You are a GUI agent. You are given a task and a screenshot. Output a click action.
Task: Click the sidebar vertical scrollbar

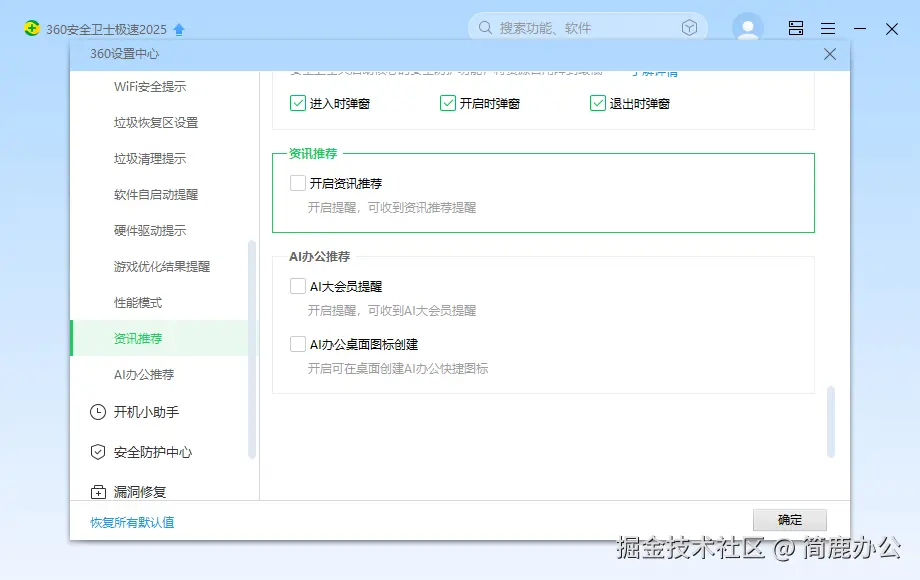(252, 350)
